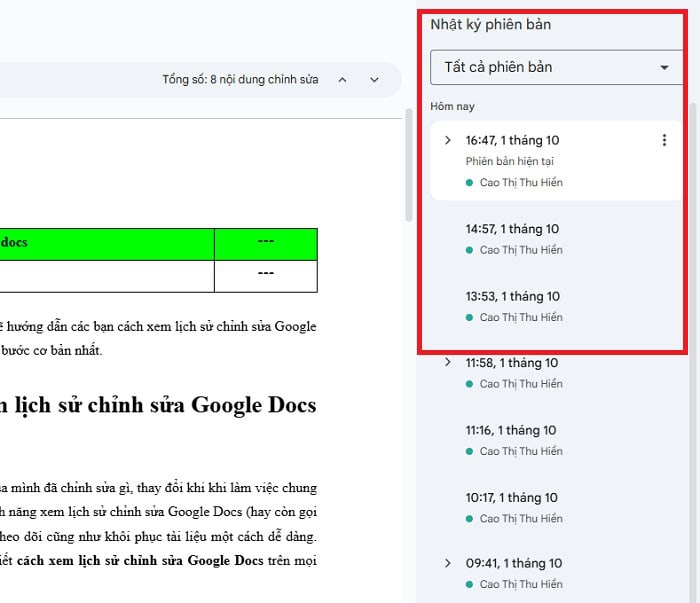Click the white "---" table cell
Viewport: 700px width, 603px height.
coord(266,275)
